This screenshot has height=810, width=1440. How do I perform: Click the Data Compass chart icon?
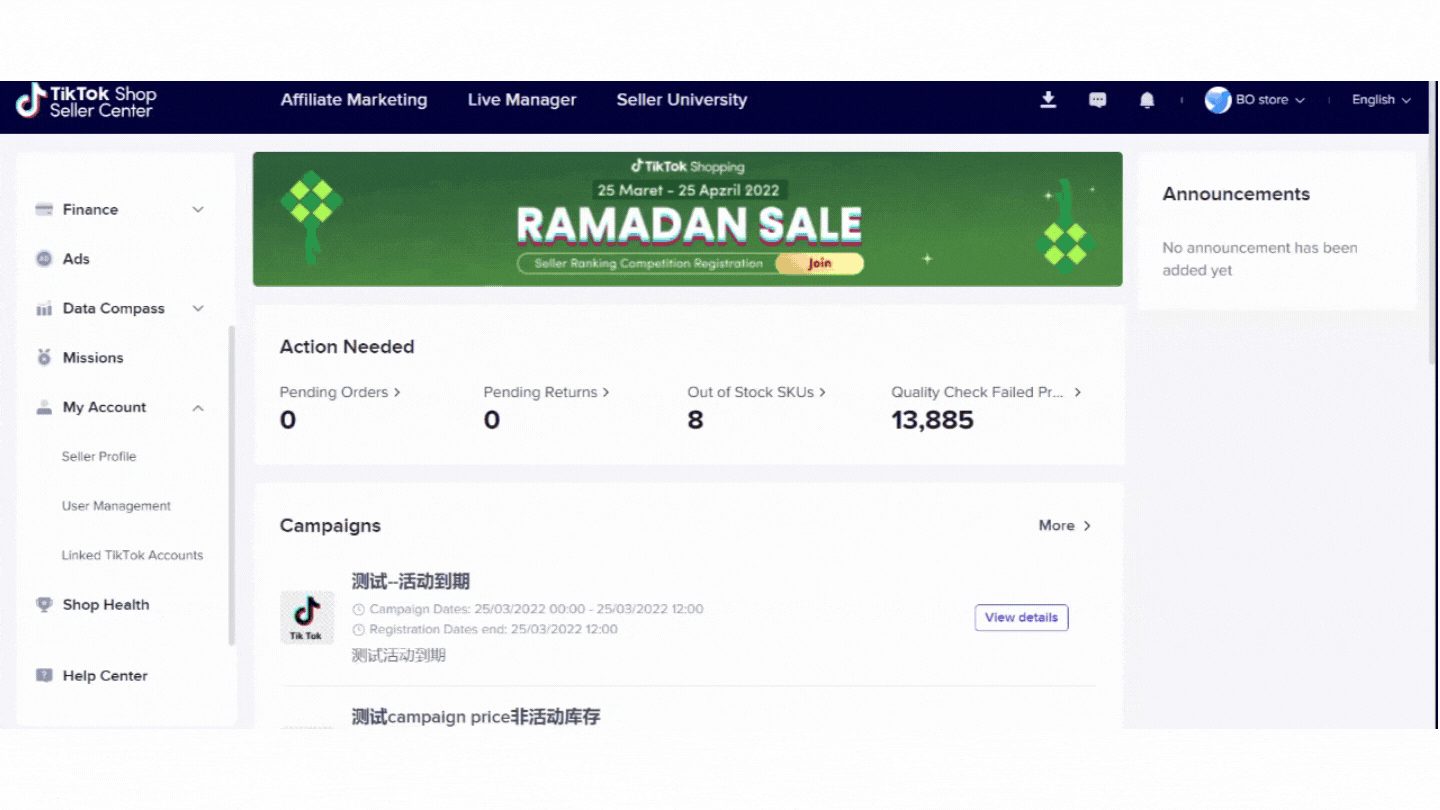coord(44,309)
